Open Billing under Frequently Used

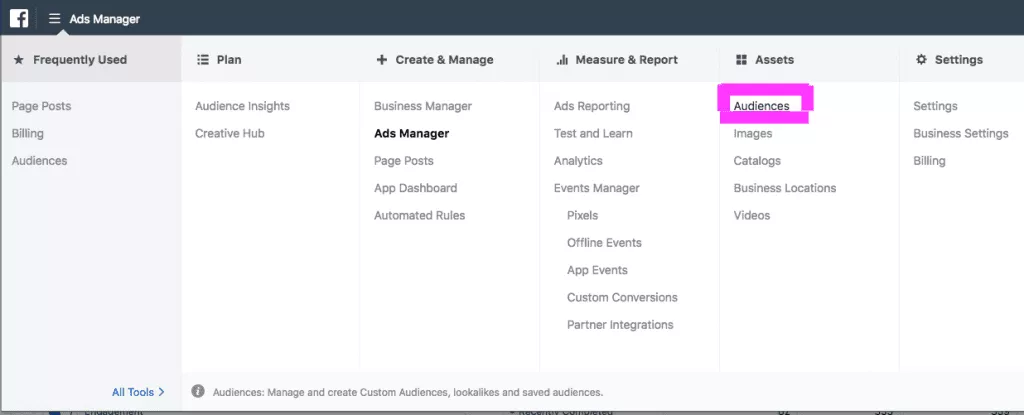(x=27, y=133)
